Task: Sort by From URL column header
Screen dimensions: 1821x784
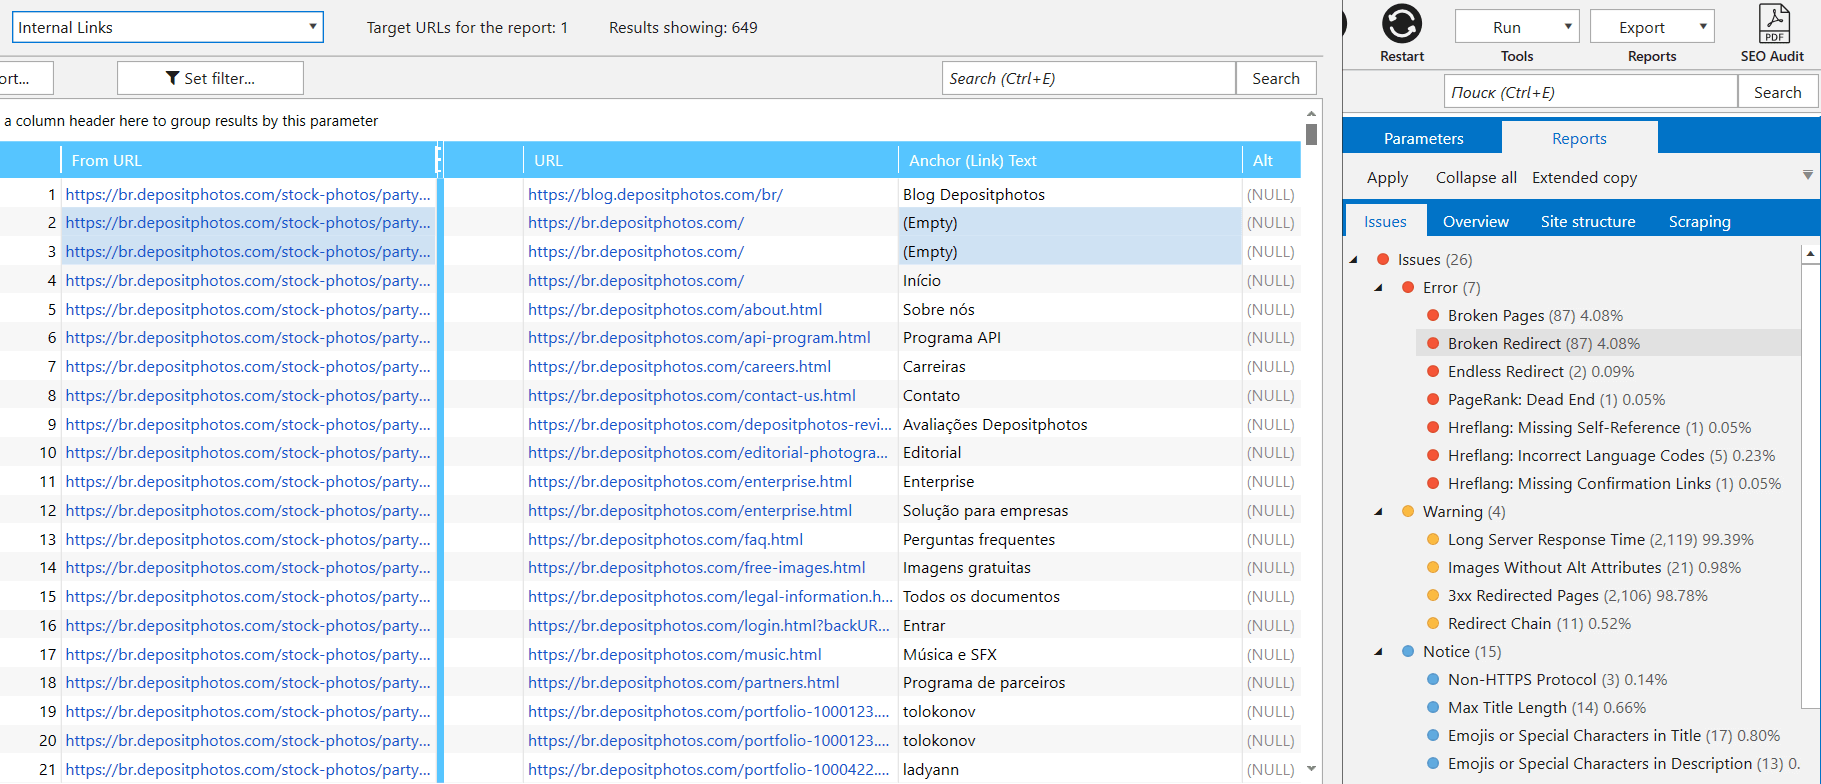Action: [248, 160]
